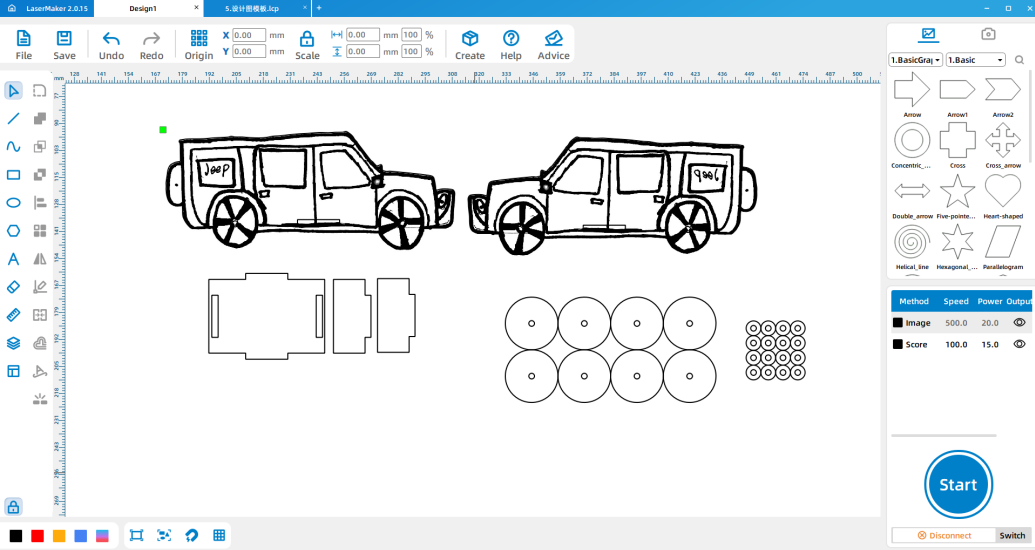Click the Y position input field
Image resolution: width=1035 pixels, height=550 pixels.
coord(248,51)
